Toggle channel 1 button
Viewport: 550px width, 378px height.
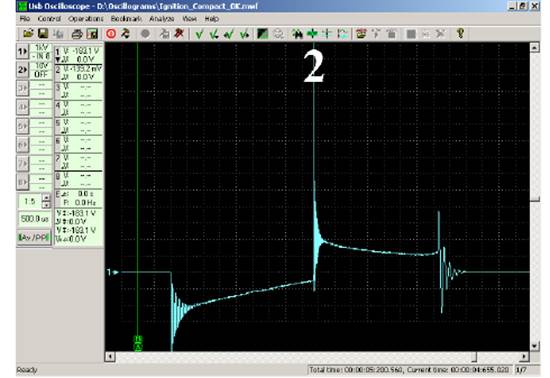[22, 52]
